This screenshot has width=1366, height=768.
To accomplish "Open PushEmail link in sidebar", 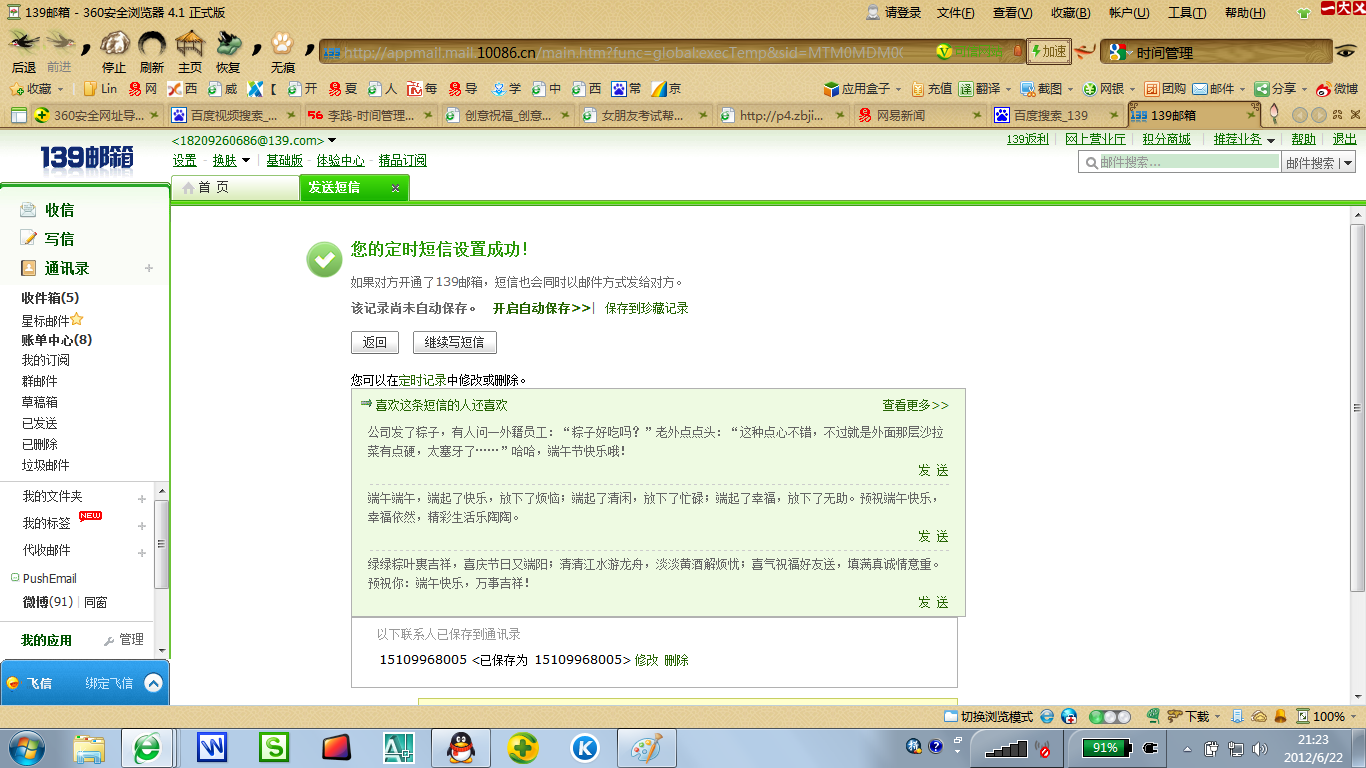I will coord(49,578).
